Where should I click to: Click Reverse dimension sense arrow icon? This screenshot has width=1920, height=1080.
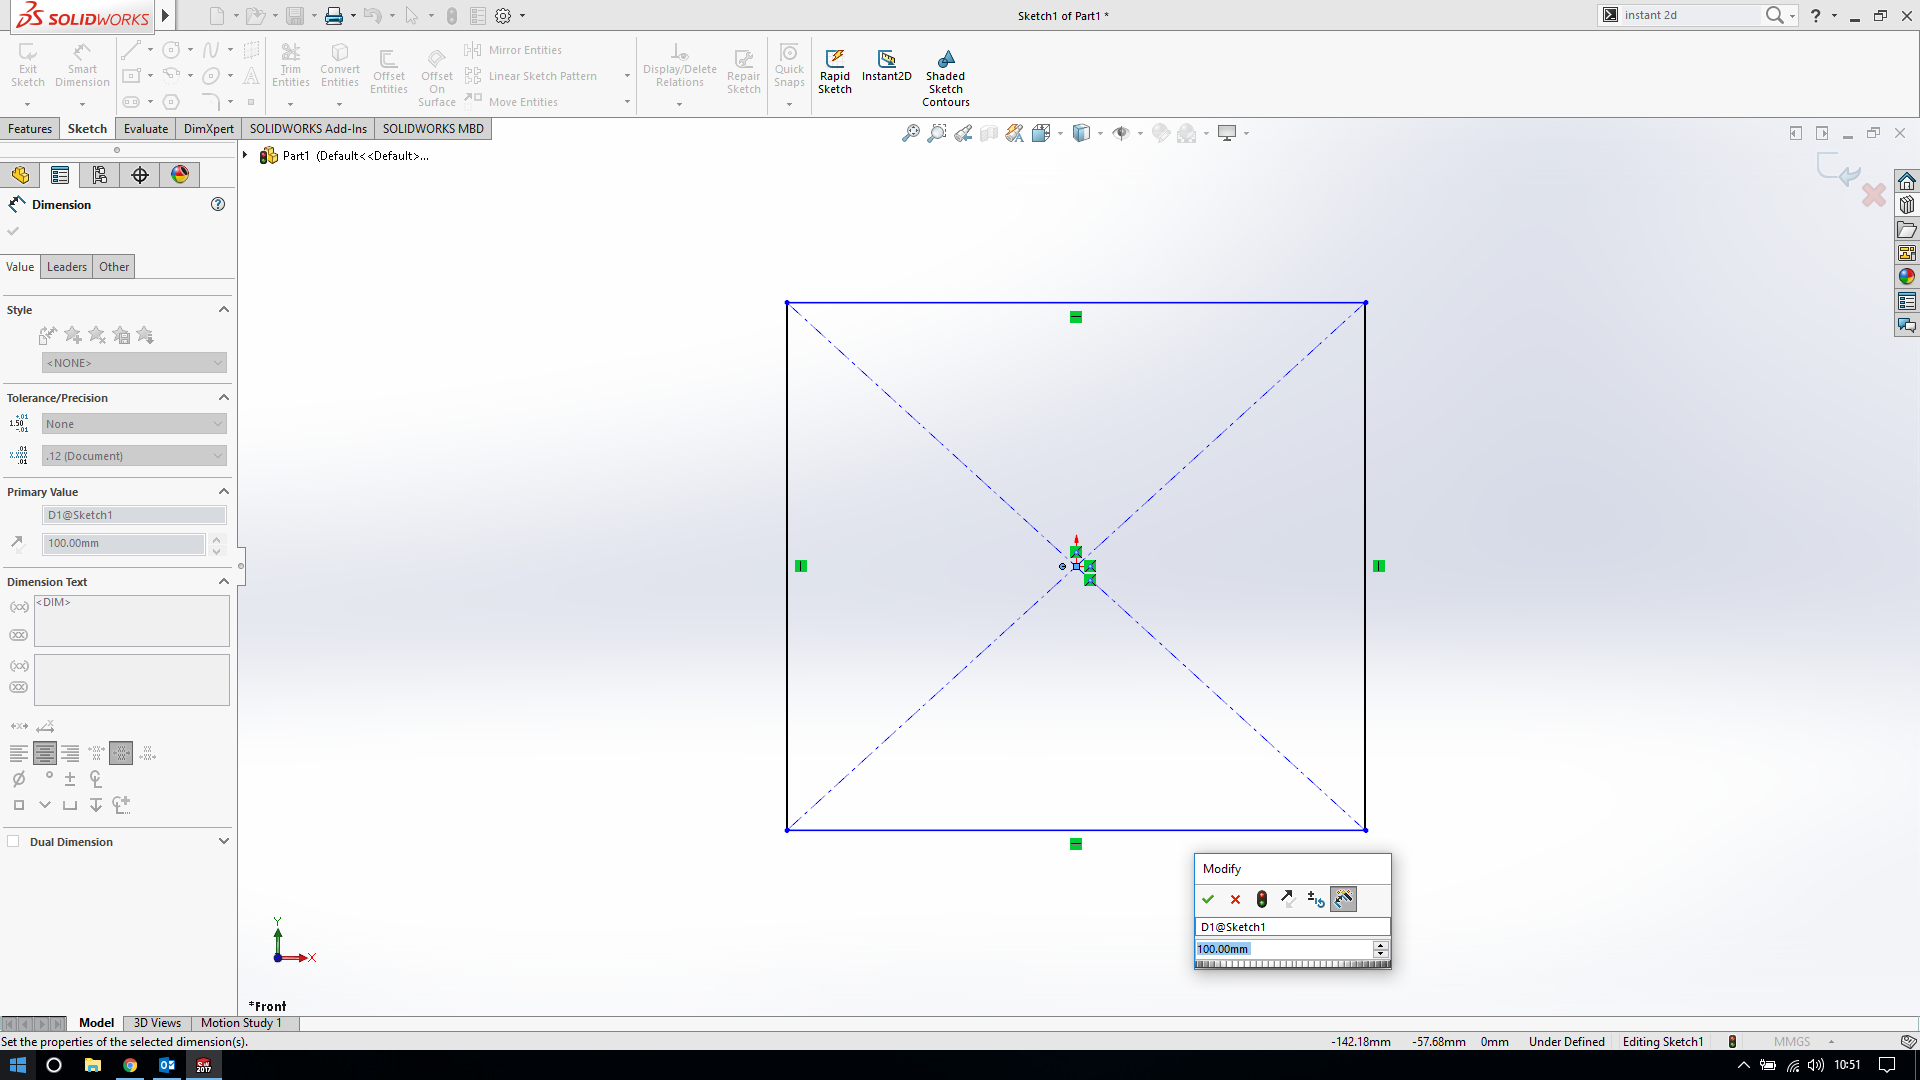[x=1288, y=899]
